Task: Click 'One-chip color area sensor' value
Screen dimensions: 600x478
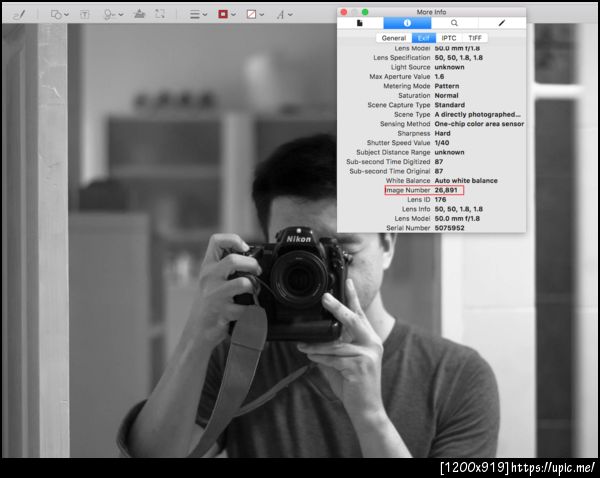Action: (479, 124)
